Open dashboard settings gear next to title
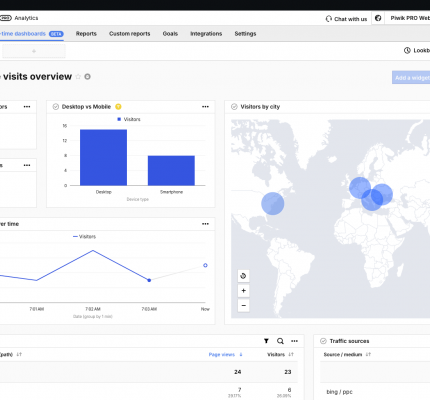The width and height of the screenshot is (430, 400). tap(87, 77)
